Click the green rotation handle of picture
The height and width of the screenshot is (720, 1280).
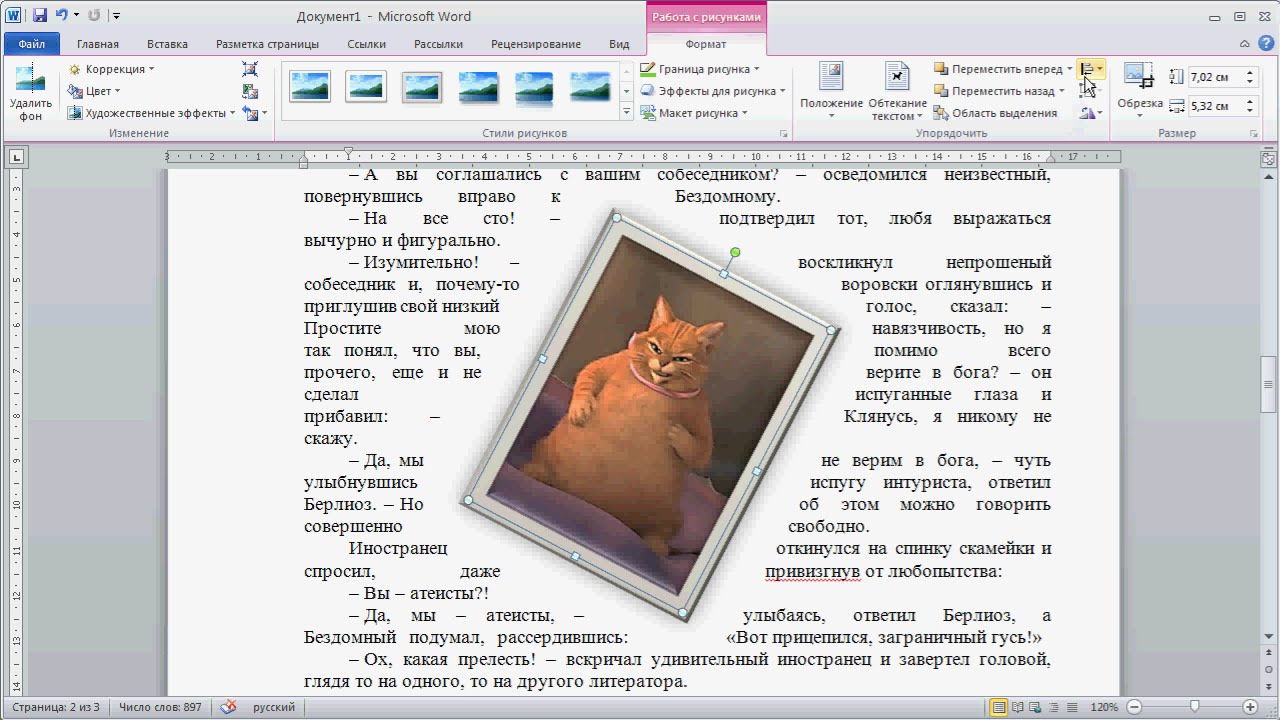[736, 252]
